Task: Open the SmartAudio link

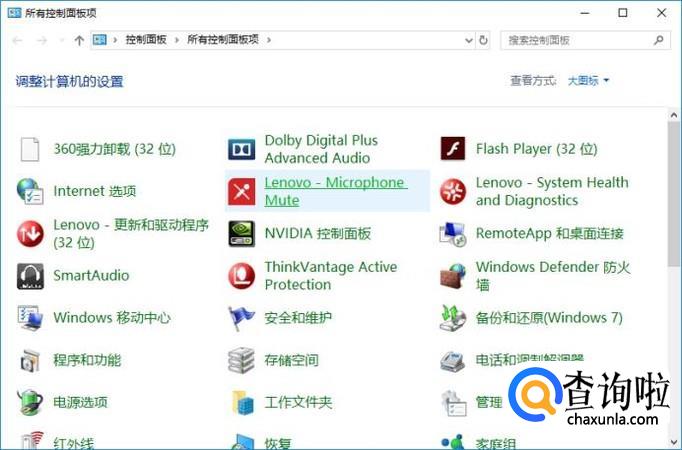Action: coord(91,275)
